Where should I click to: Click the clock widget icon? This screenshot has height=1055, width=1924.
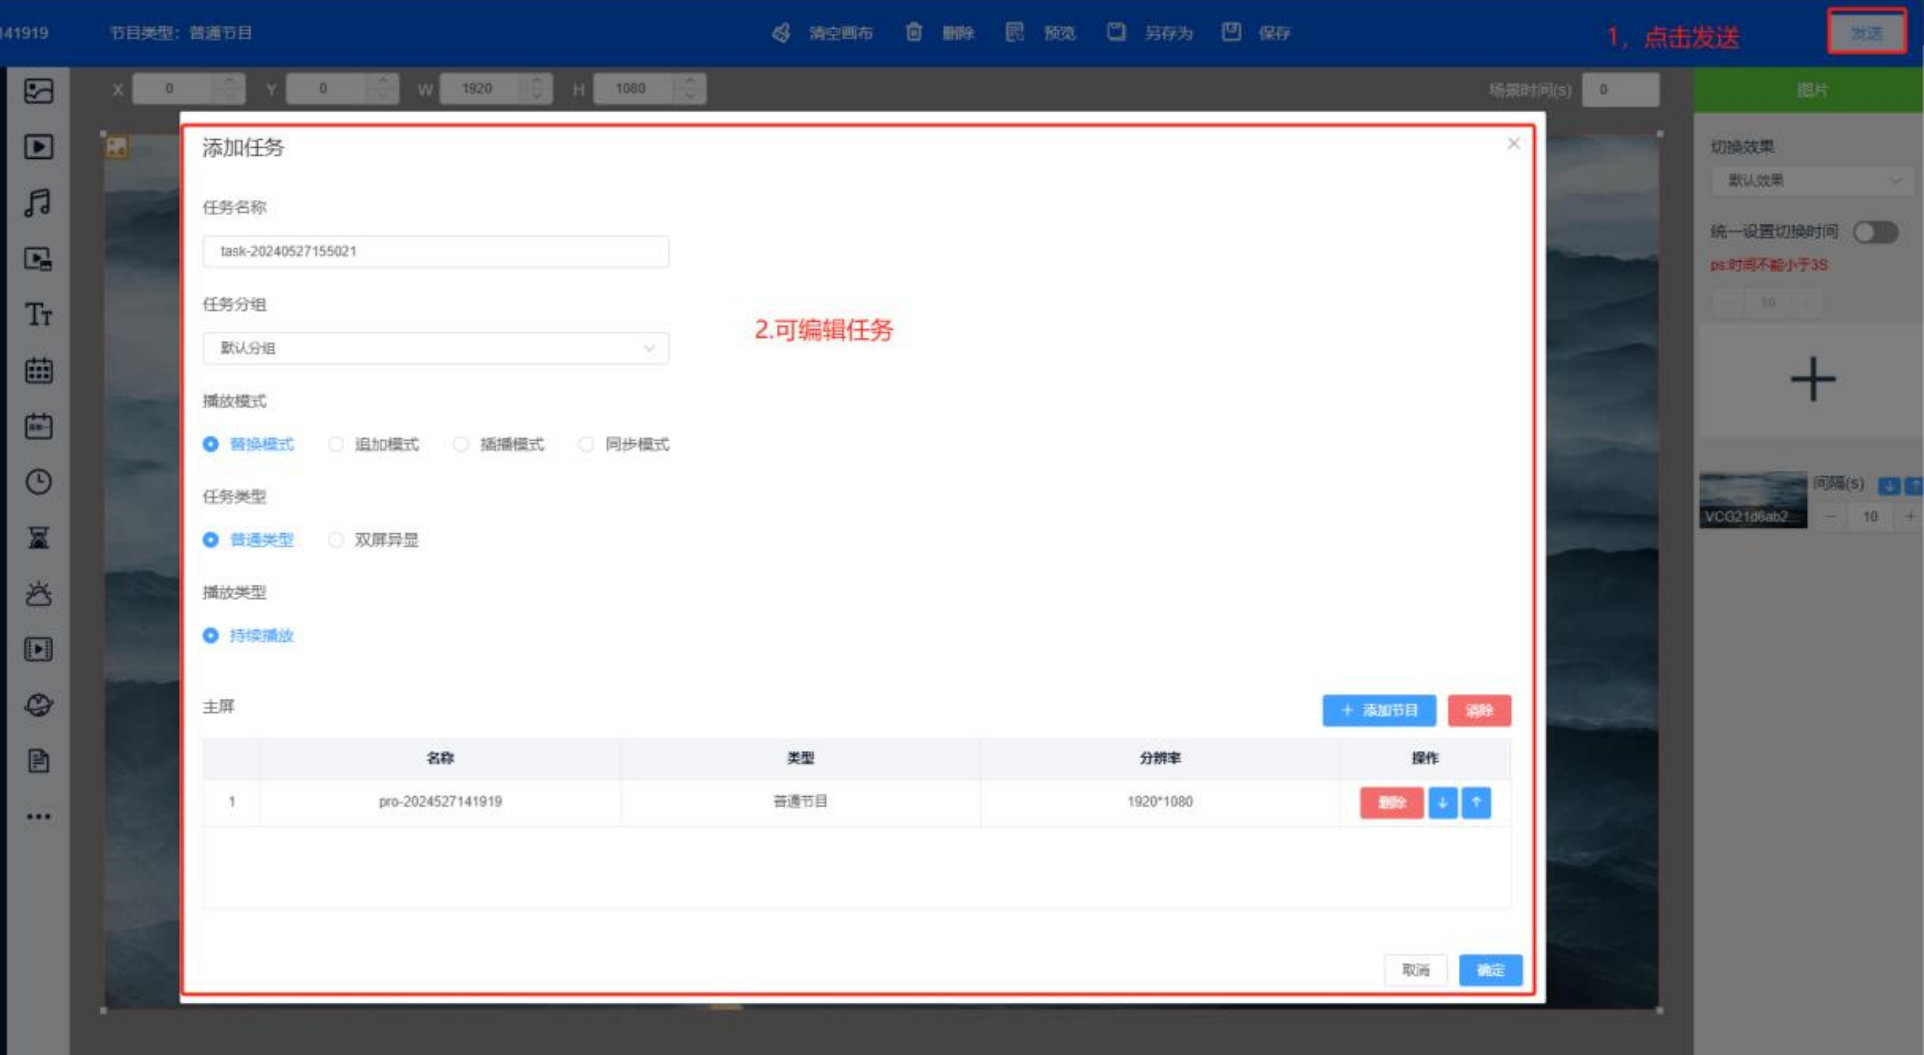[38, 482]
